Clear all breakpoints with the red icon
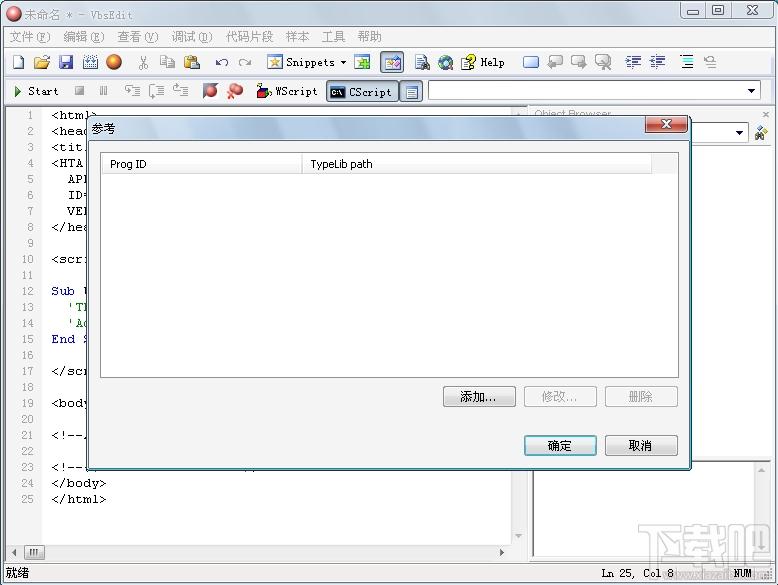Image resolution: width=778 pixels, height=585 pixels. pyautogui.click(x=235, y=91)
